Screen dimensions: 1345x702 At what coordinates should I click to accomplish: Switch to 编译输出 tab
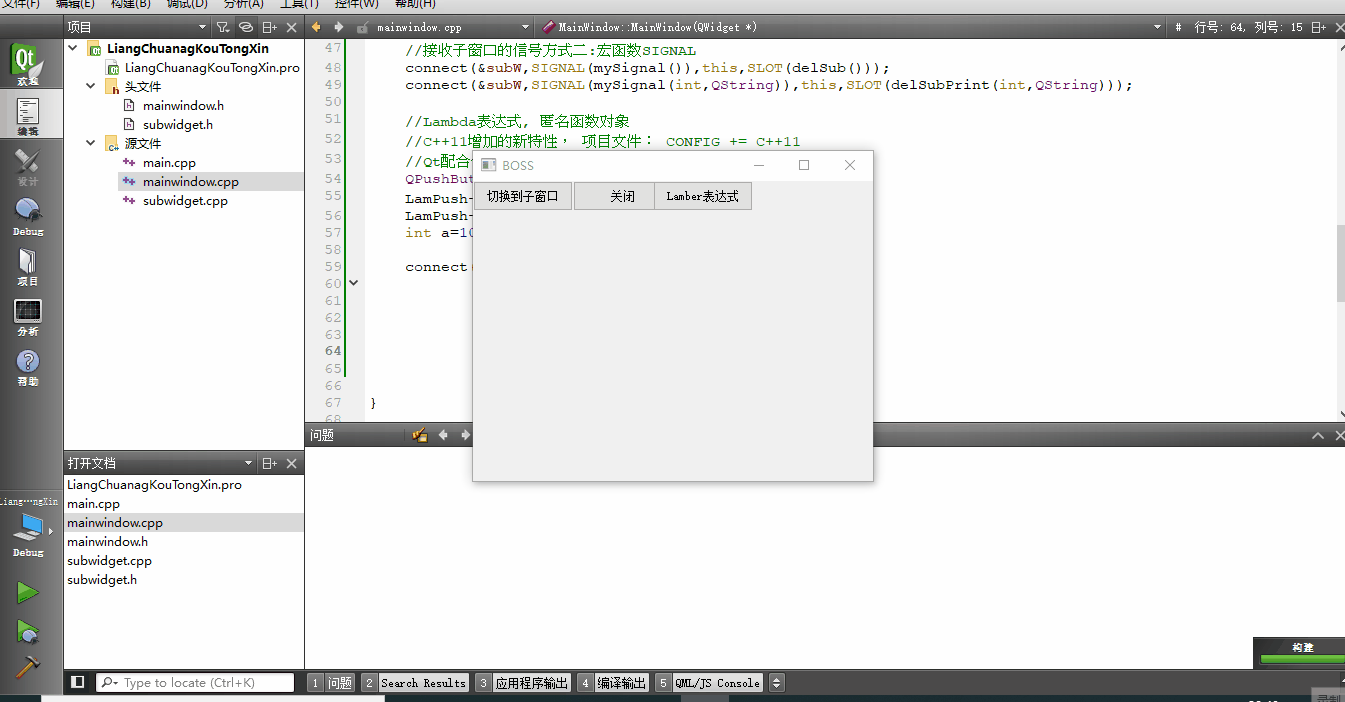tap(613, 683)
